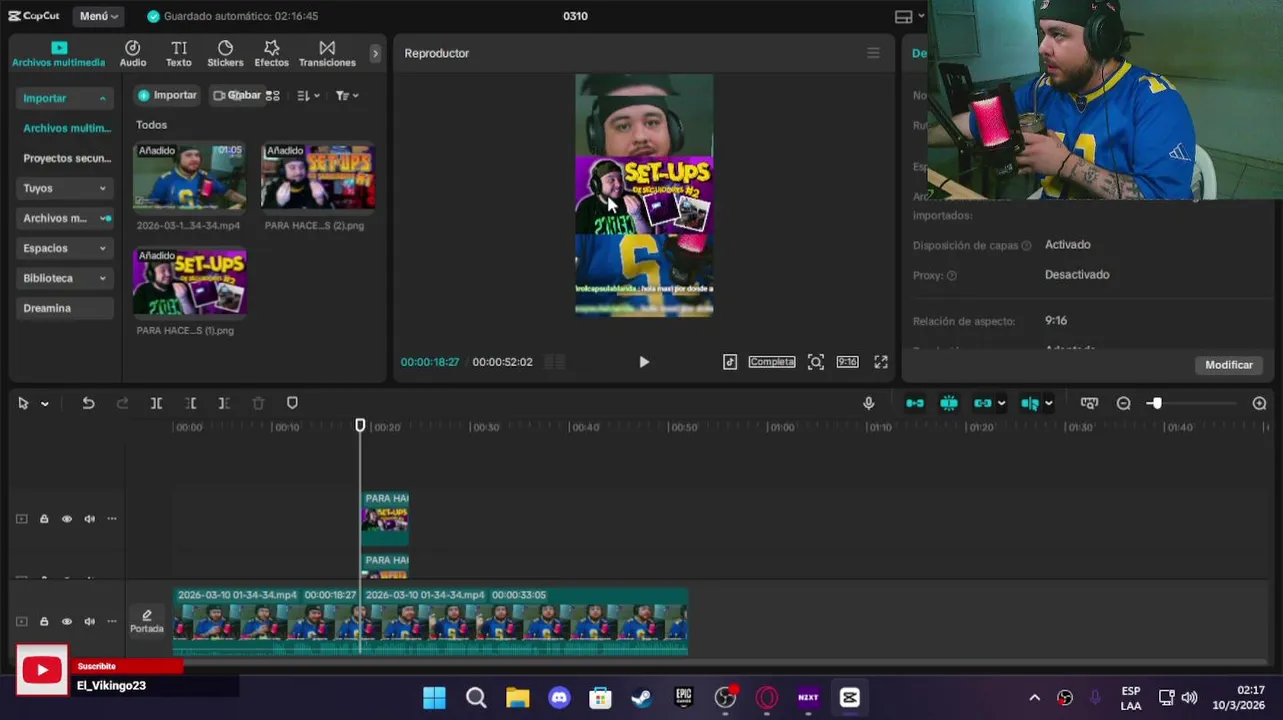This screenshot has height=720, width=1283.
Task: Click the Completa quality button
Action: (772, 362)
